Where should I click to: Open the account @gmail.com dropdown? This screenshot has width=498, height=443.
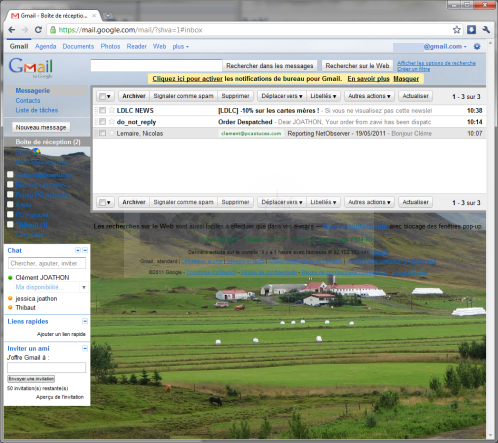tap(445, 46)
